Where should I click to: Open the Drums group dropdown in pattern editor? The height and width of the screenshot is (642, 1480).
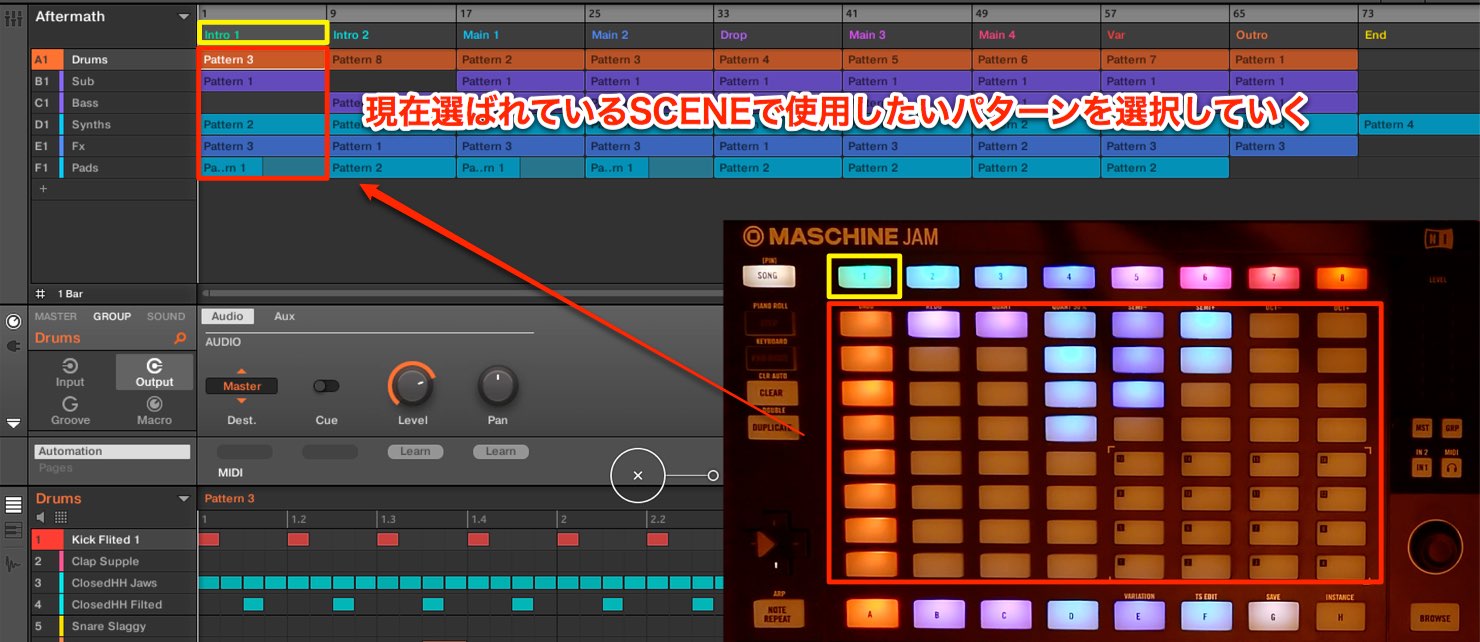pos(183,499)
